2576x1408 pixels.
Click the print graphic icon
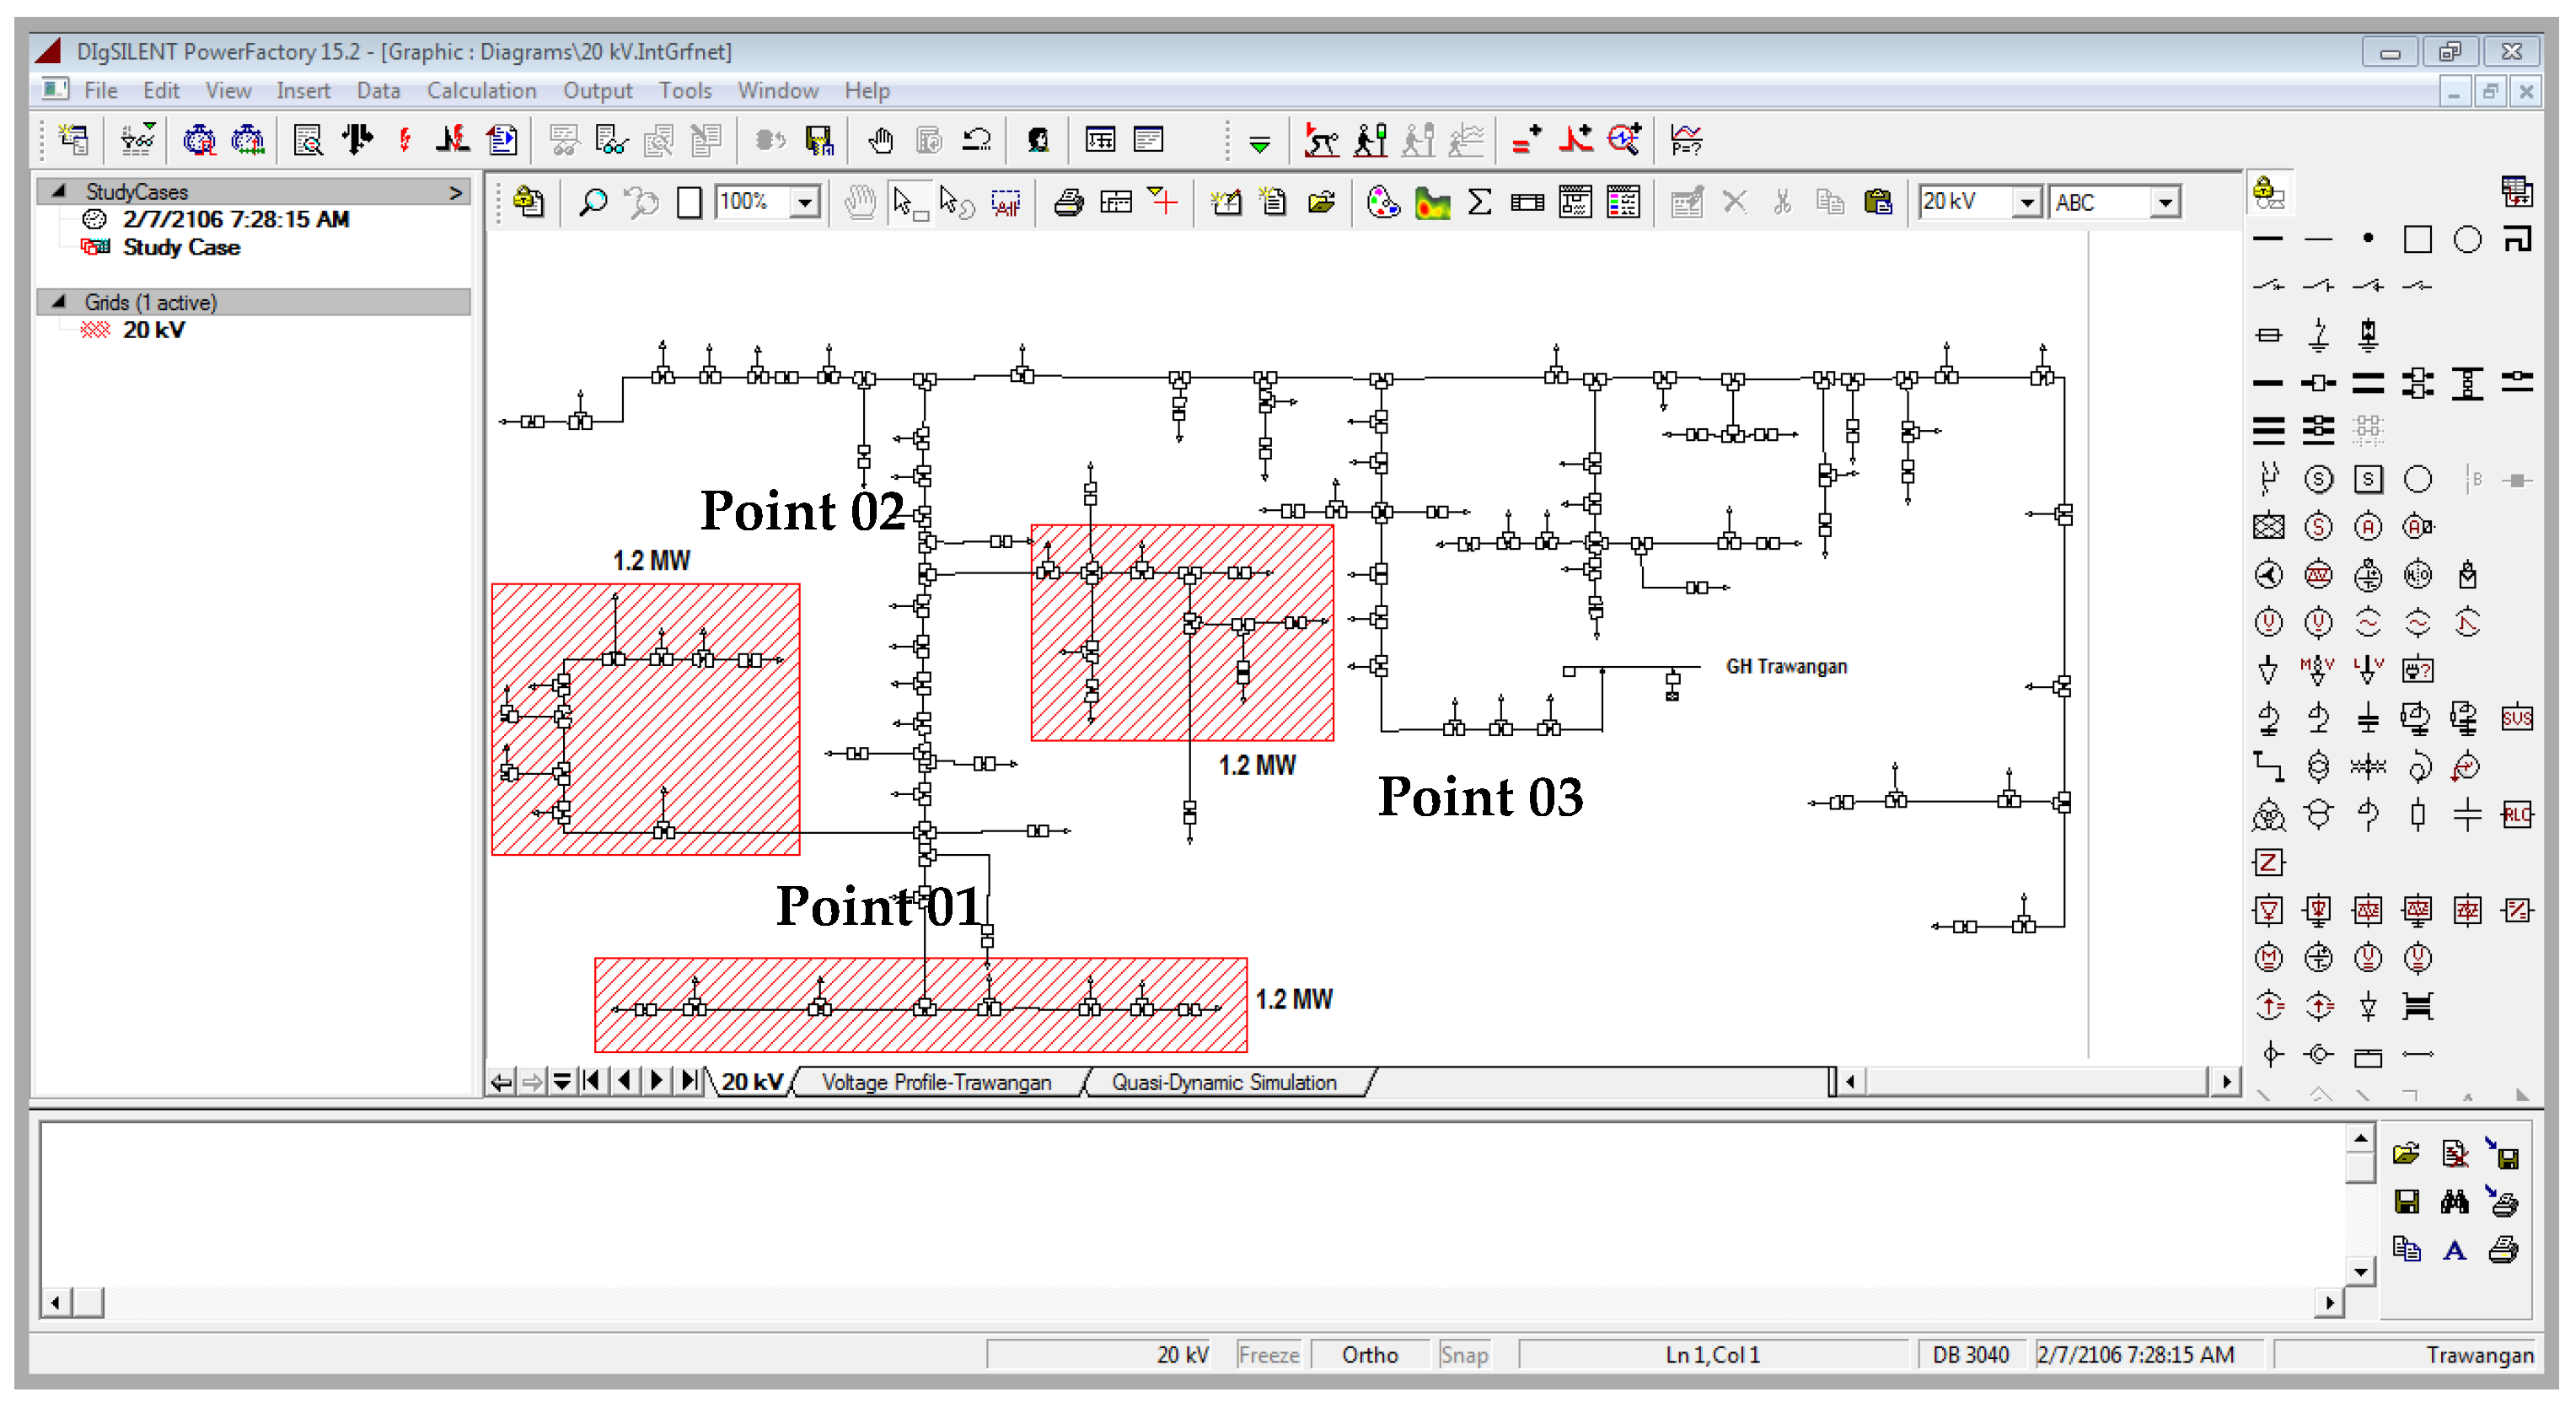click(1068, 203)
